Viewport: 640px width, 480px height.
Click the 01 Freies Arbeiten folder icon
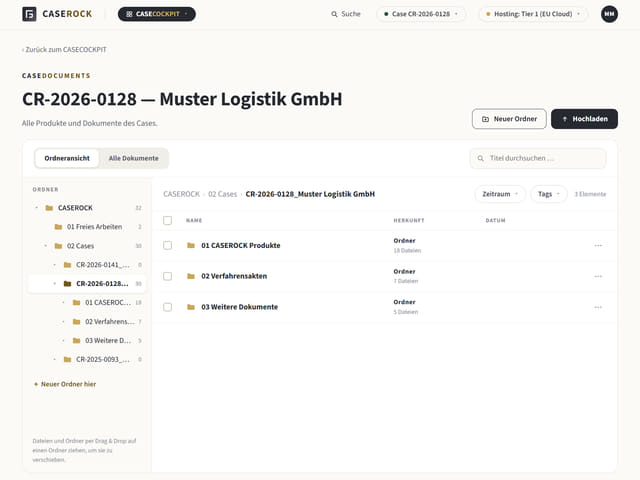click(x=58, y=227)
